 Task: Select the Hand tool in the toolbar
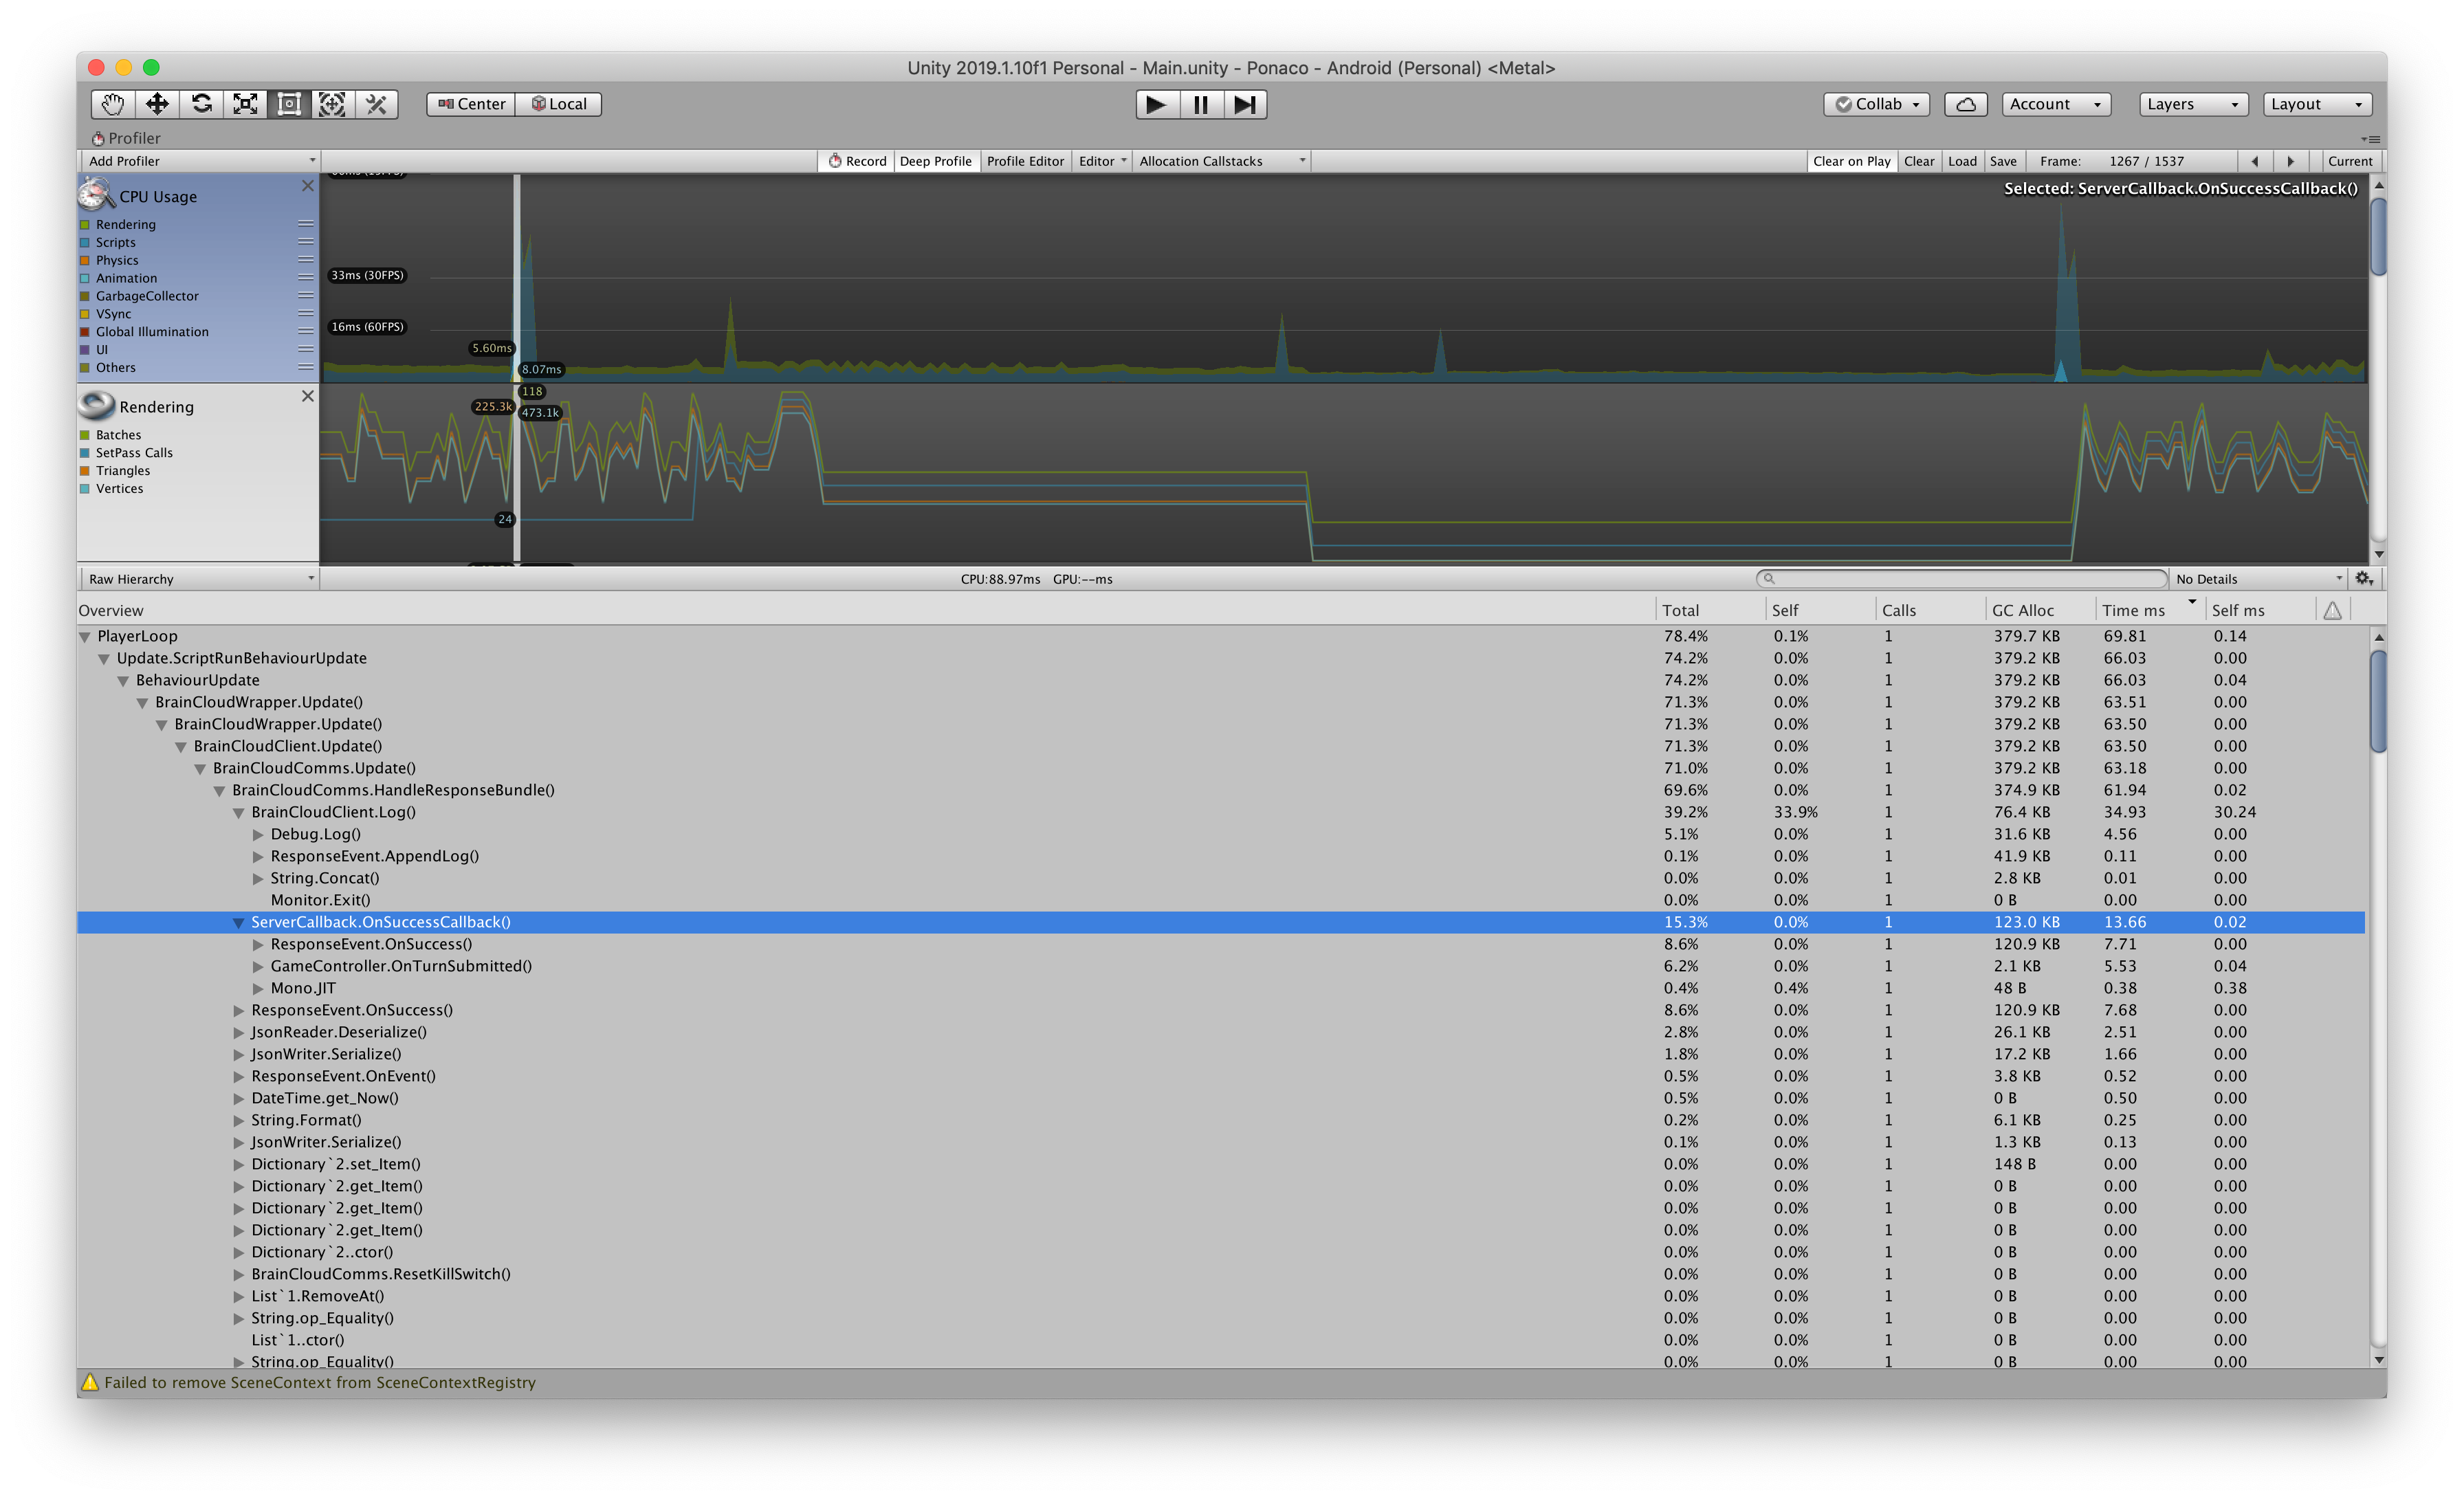coord(112,104)
